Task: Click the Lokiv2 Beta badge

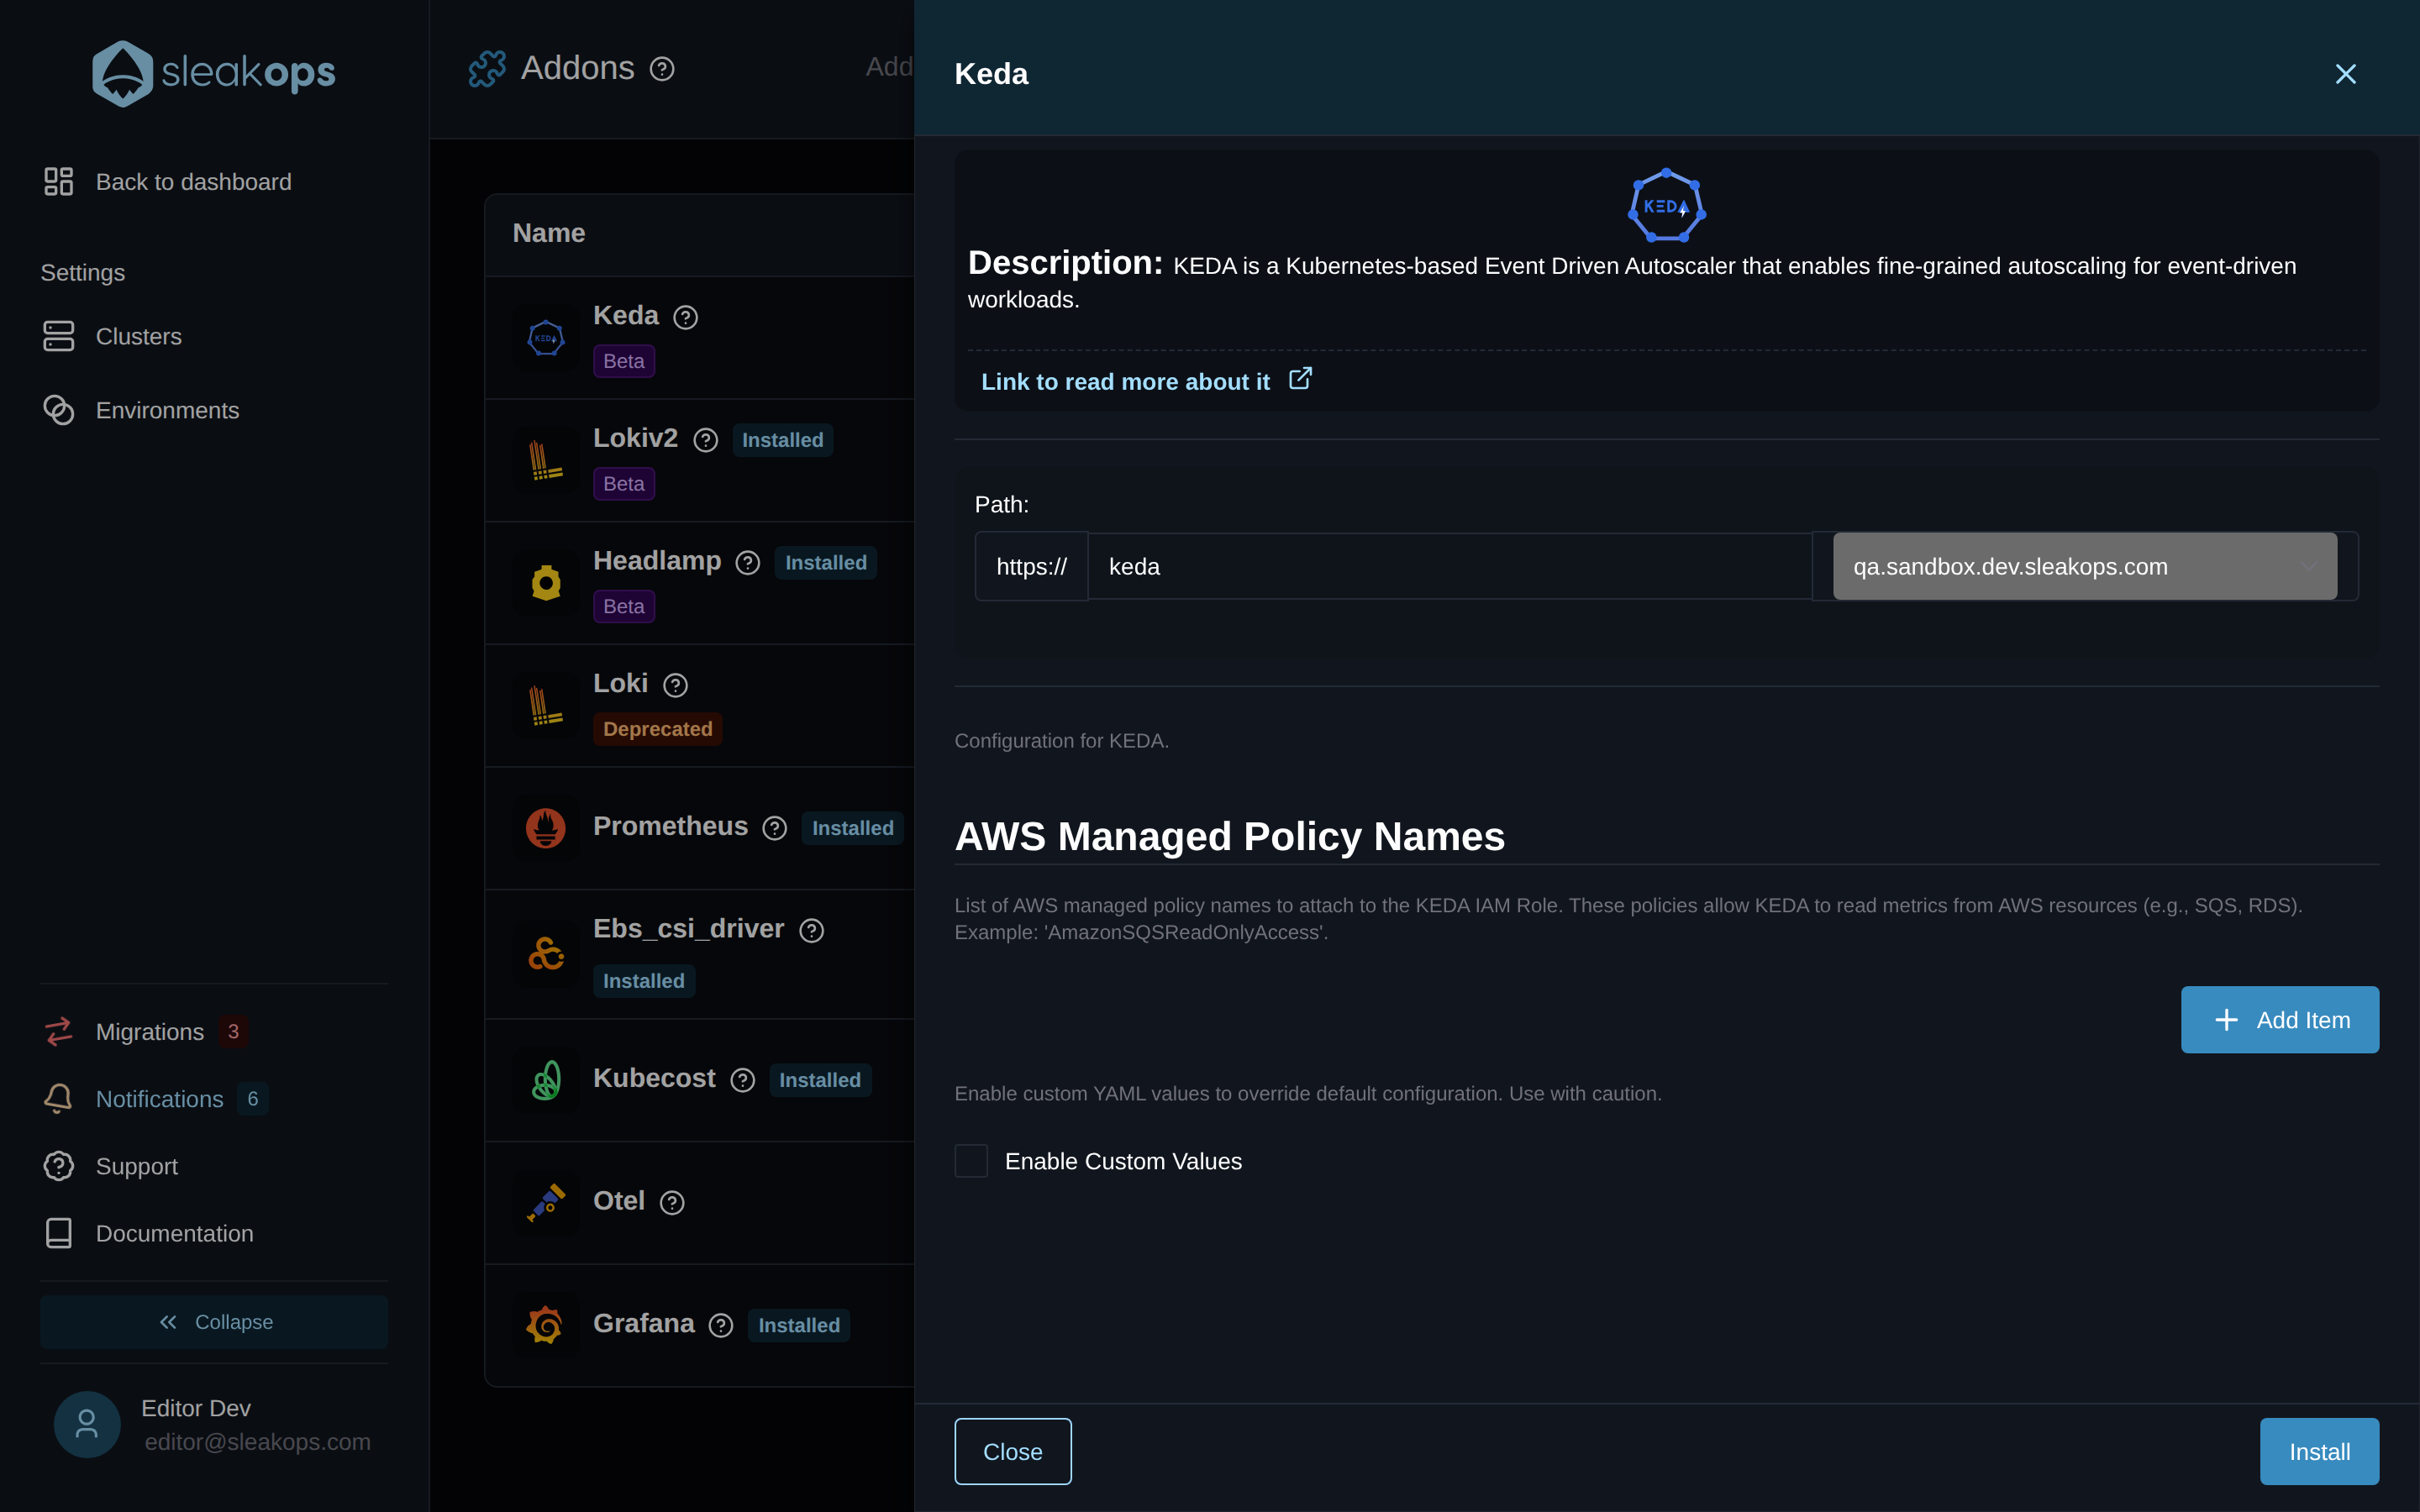Action: click(623, 484)
